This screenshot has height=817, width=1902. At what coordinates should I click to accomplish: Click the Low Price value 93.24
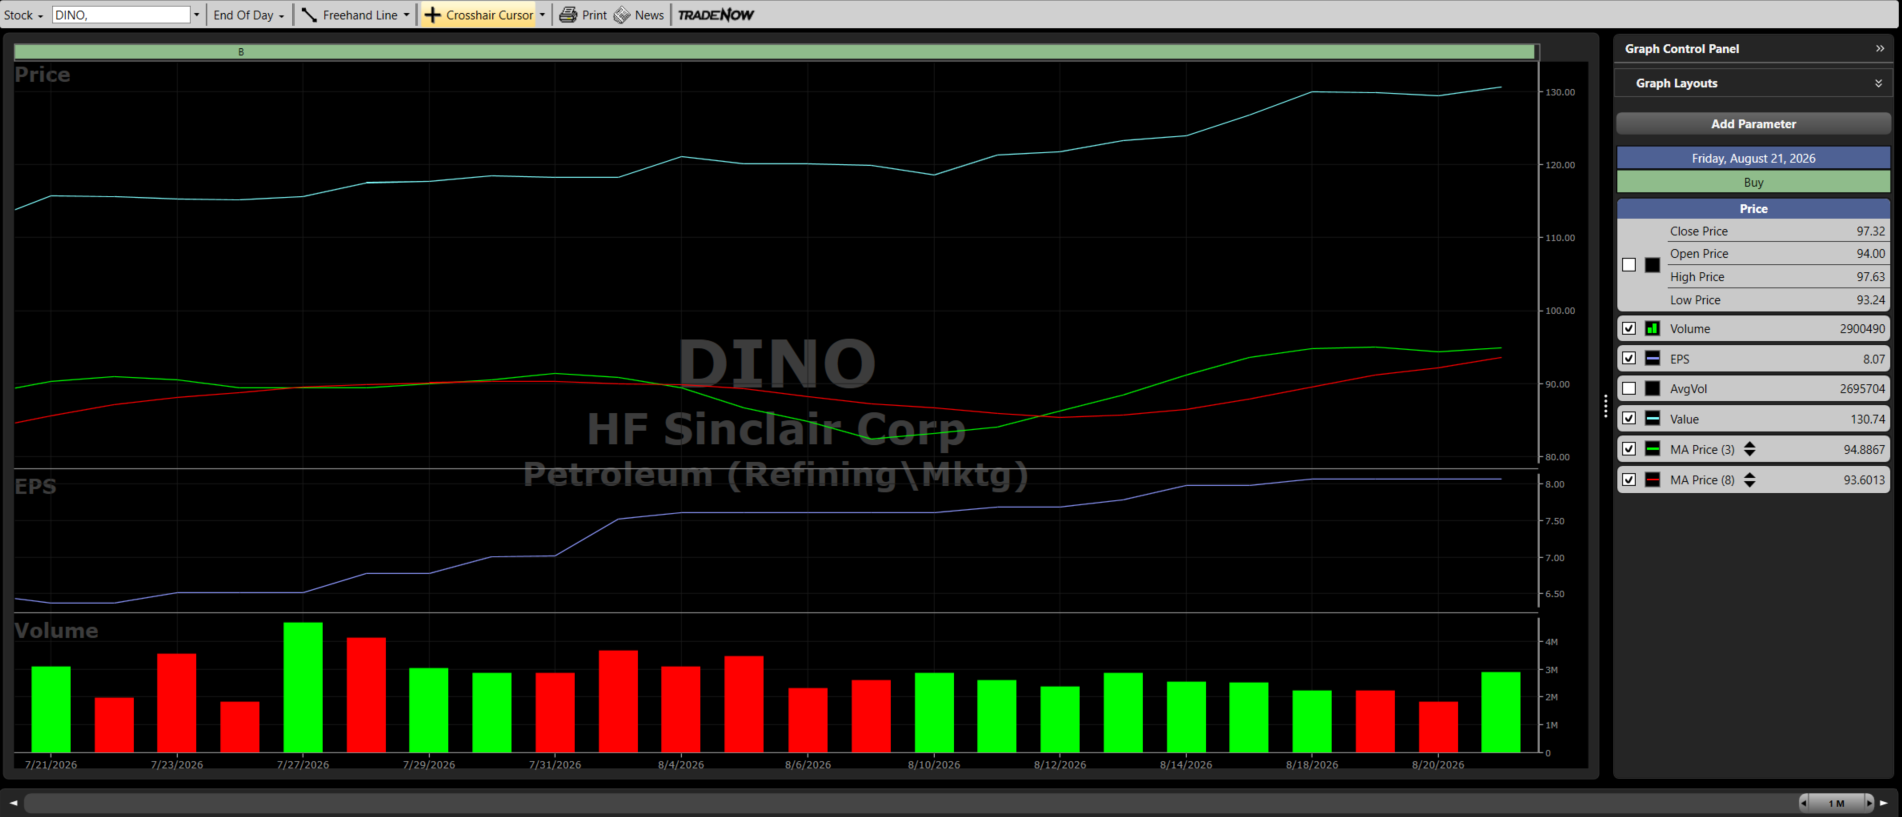coord(1870,300)
